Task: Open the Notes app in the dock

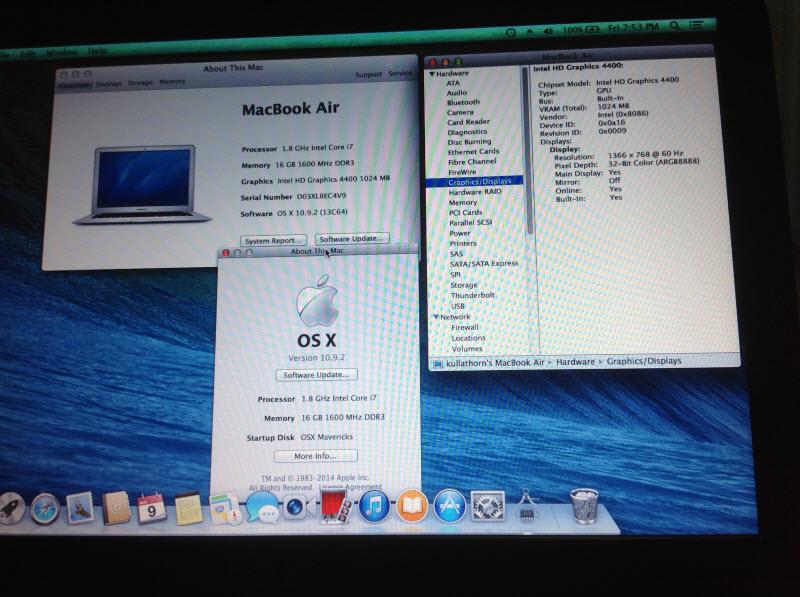Action: (x=188, y=508)
